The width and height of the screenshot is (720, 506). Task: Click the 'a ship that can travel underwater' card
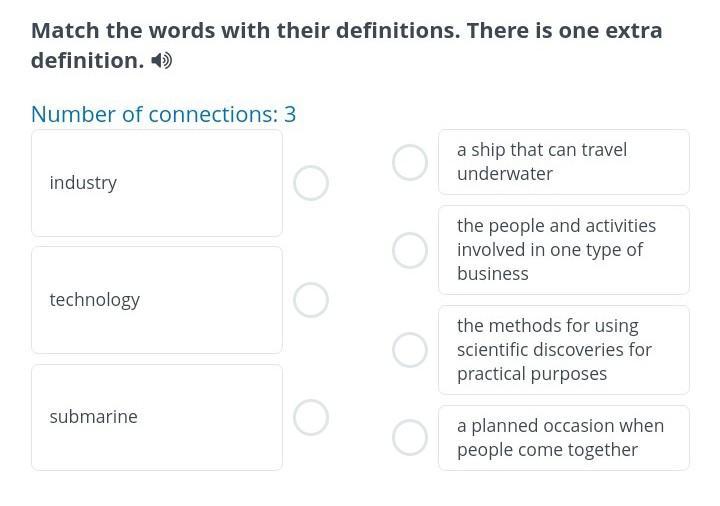point(564,162)
